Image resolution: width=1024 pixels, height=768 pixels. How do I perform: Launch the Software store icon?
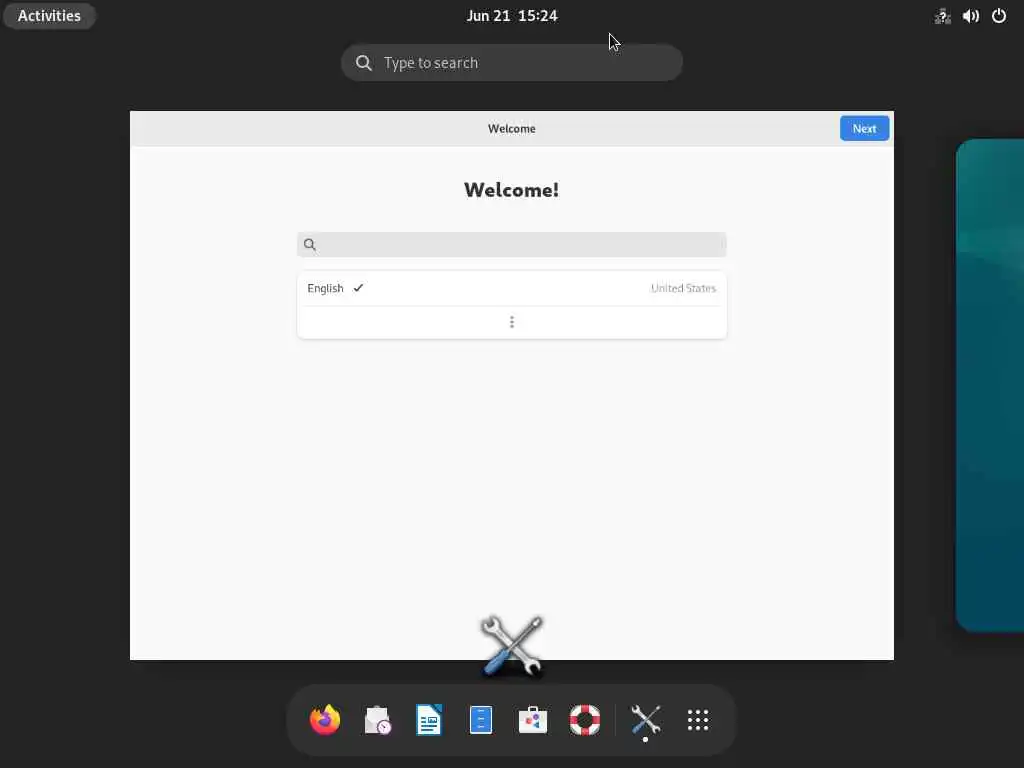coord(533,720)
